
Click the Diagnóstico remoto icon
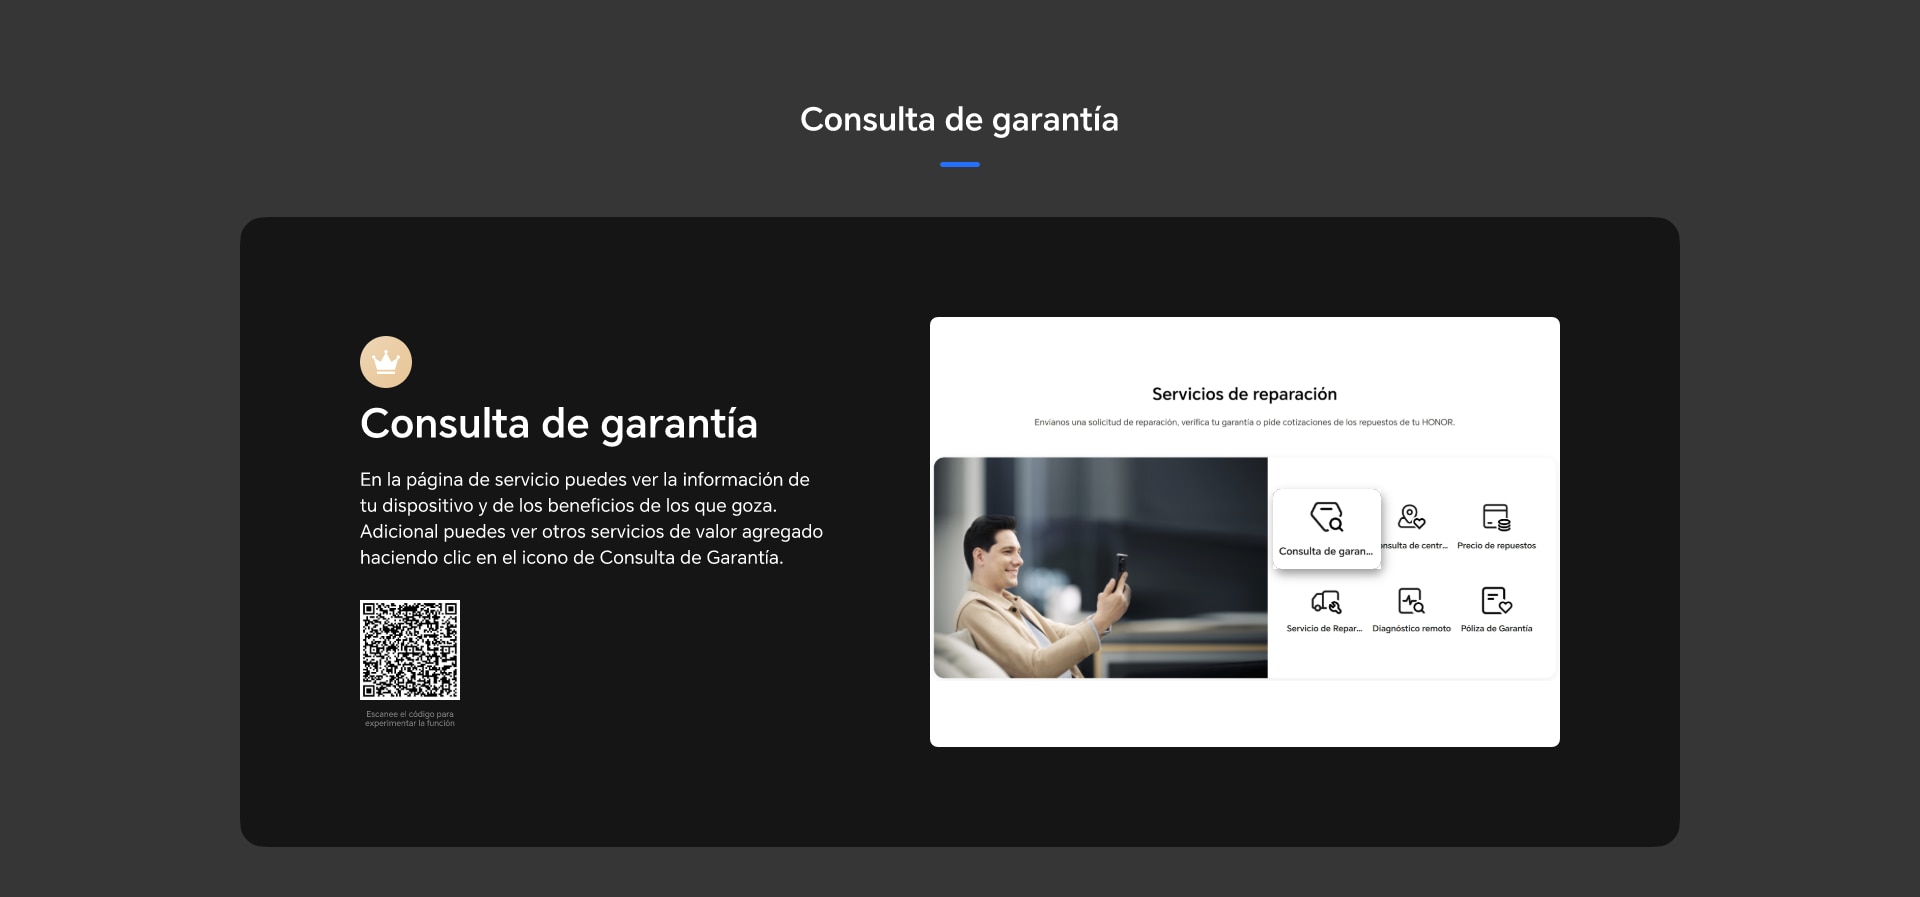(1411, 601)
